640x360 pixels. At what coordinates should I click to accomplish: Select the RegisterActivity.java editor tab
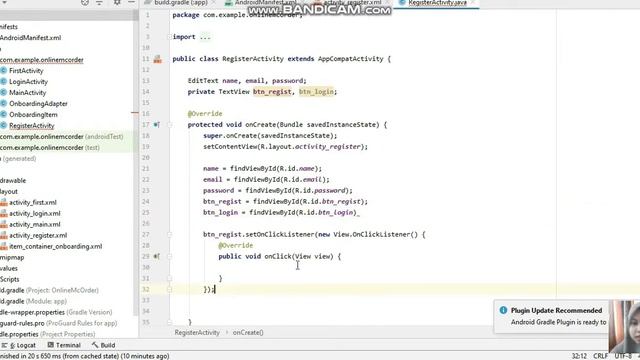pyautogui.click(x=437, y=2)
